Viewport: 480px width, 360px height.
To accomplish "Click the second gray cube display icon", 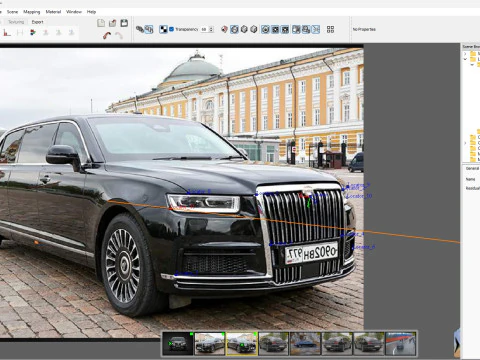I will (254, 29).
